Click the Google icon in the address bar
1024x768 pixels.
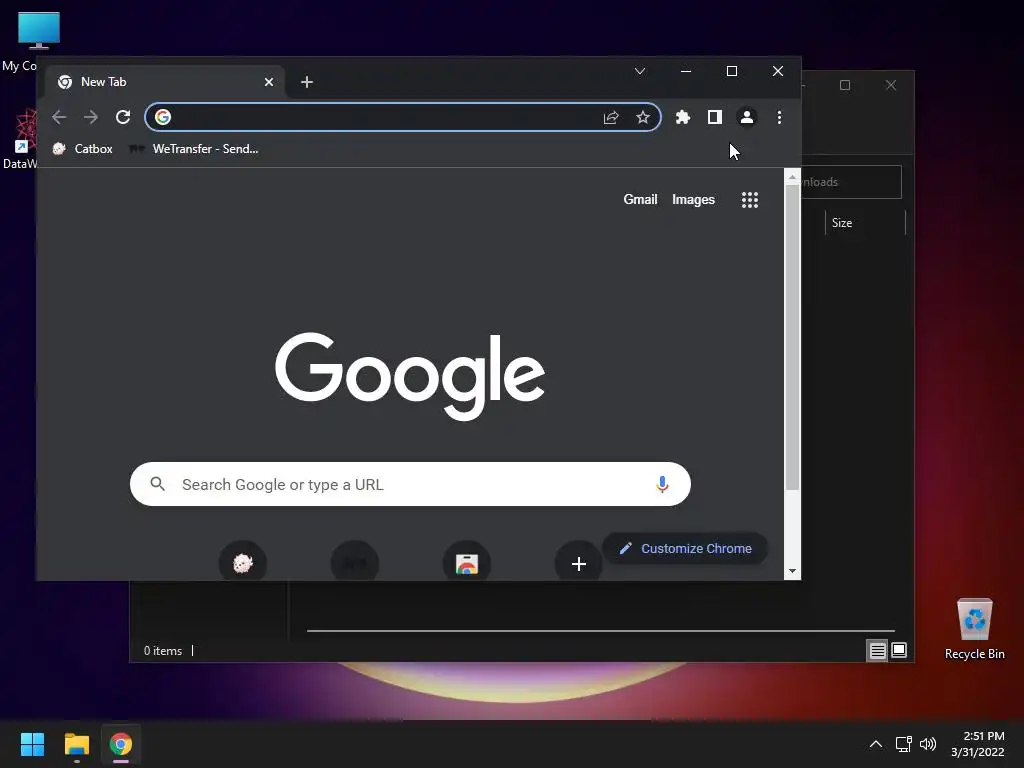click(x=163, y=117)
